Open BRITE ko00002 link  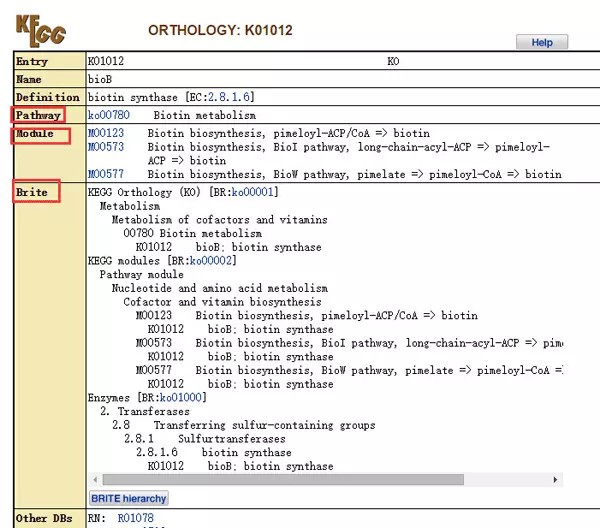click(211, 261)
